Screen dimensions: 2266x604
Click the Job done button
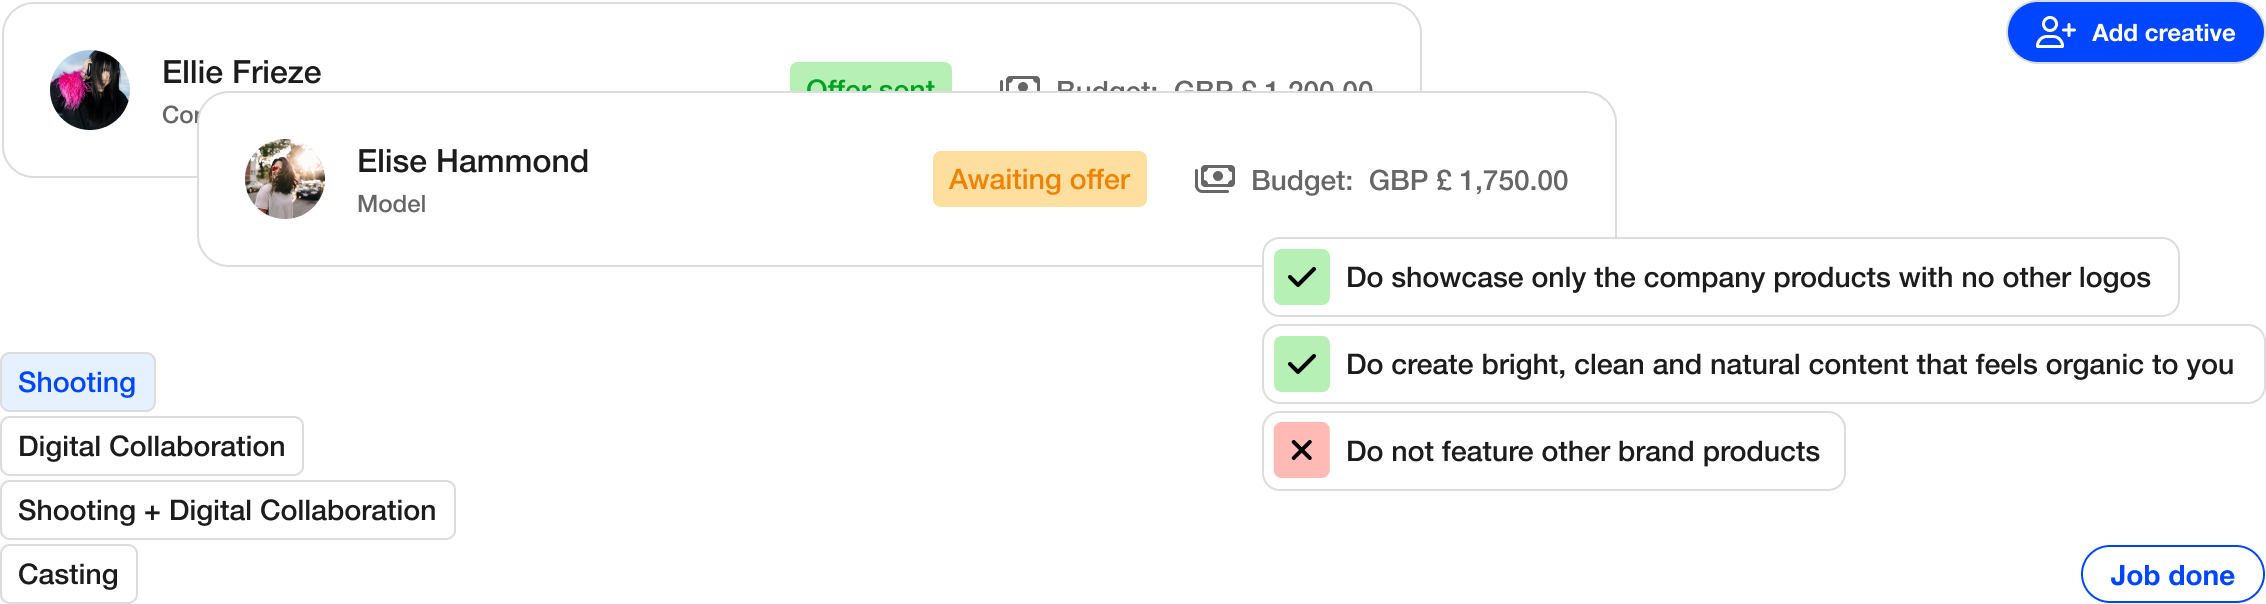(x=2172, y=575)
